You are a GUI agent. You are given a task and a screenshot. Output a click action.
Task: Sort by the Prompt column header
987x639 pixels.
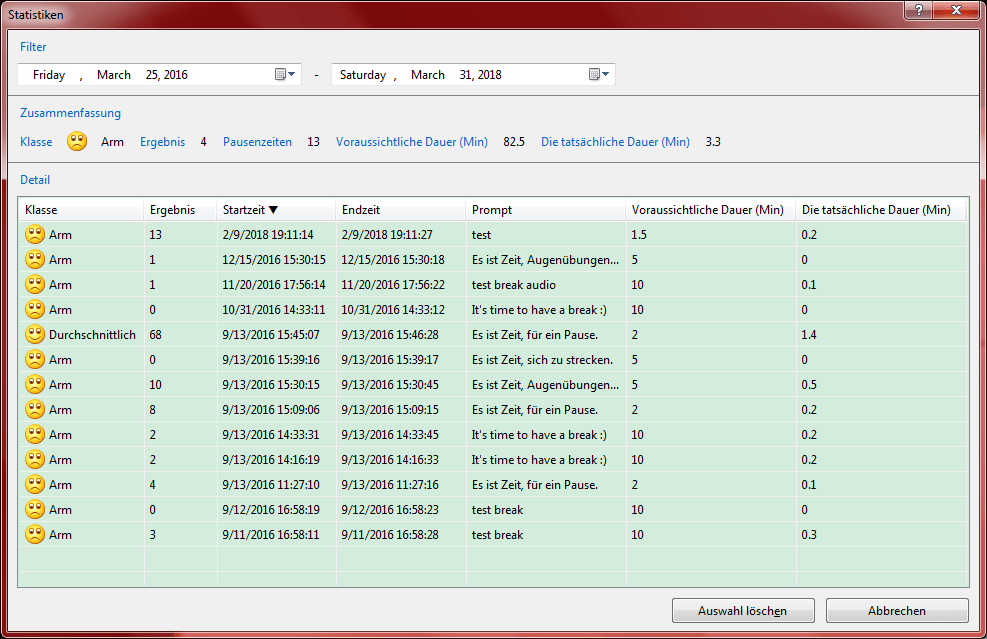click(546, 210)
